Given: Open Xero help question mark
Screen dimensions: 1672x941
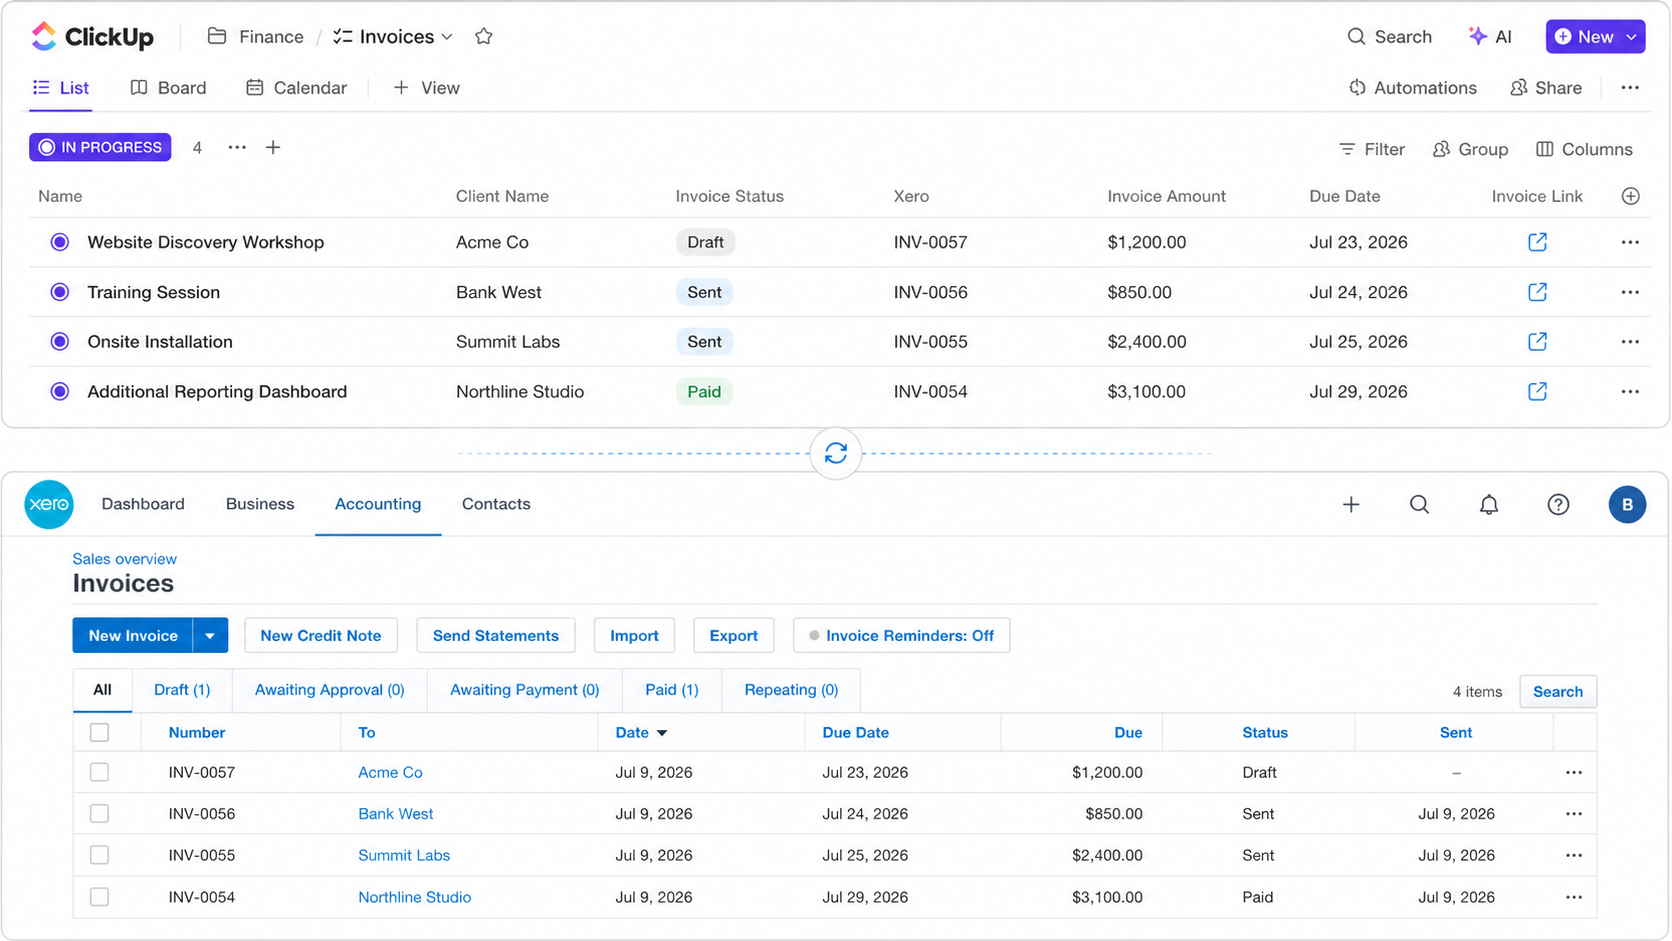Looking at the screenshot, I should [x=1558, y=505].
